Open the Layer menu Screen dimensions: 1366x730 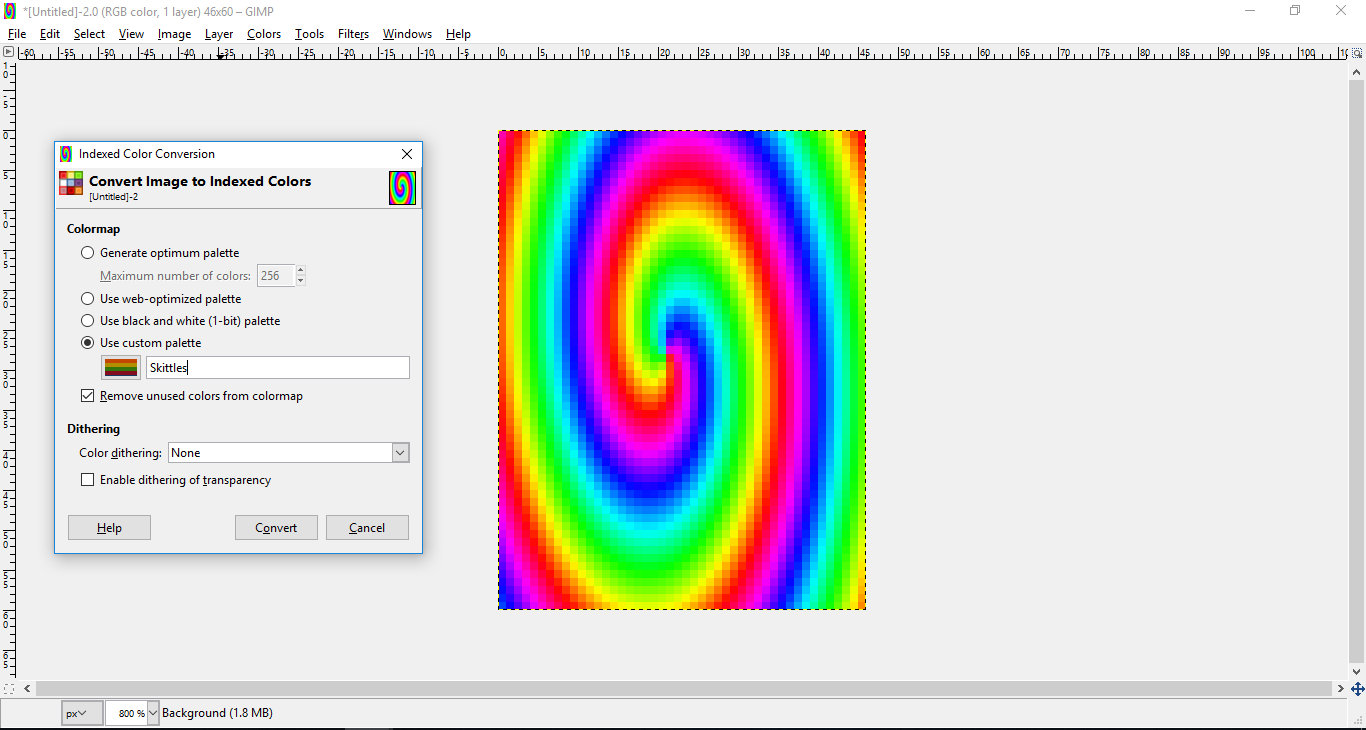(219, 34)
